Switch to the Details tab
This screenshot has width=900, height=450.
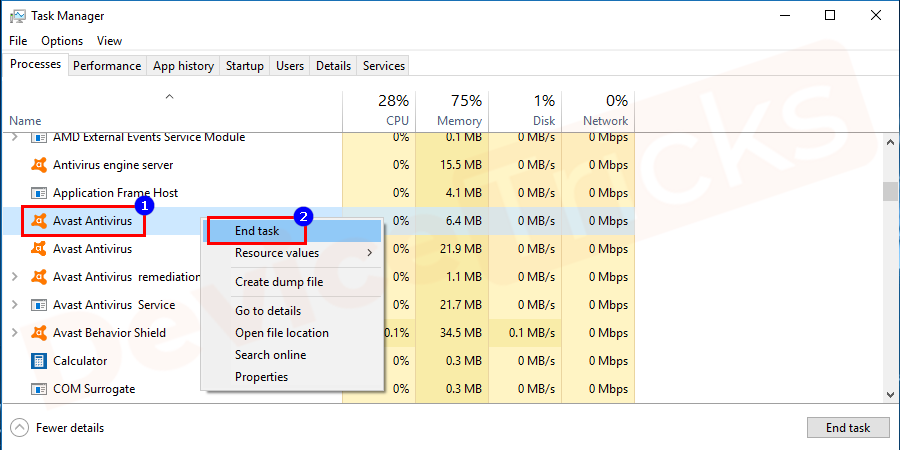(x=333, y=66)
